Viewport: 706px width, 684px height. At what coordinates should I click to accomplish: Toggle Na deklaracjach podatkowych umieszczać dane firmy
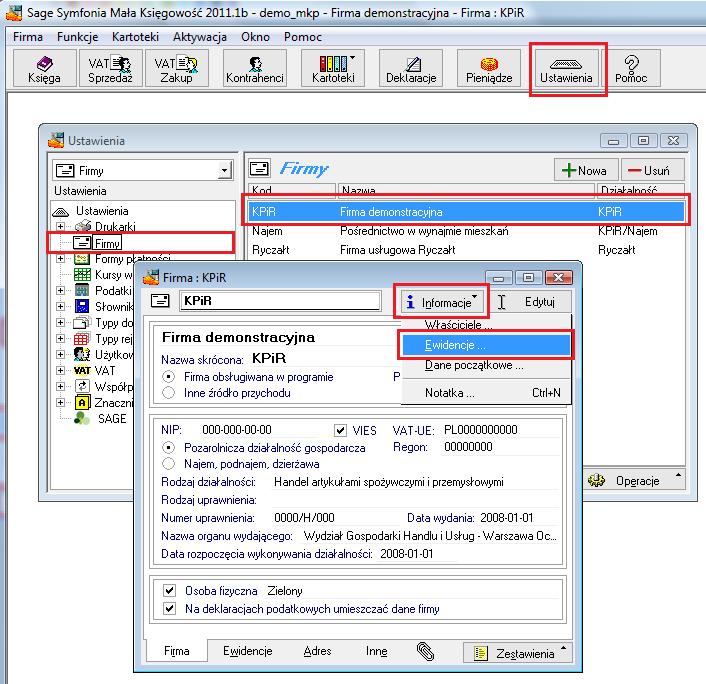(169, 609)
